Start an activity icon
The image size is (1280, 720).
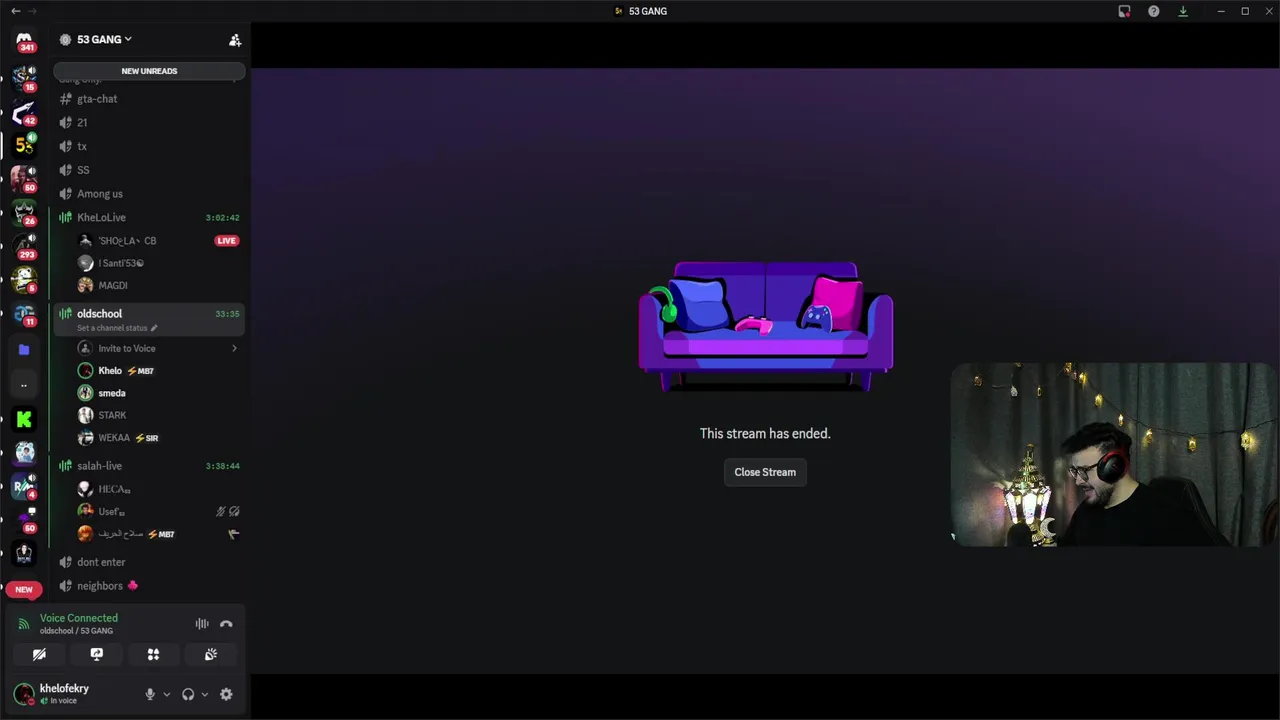pos(154,654)
